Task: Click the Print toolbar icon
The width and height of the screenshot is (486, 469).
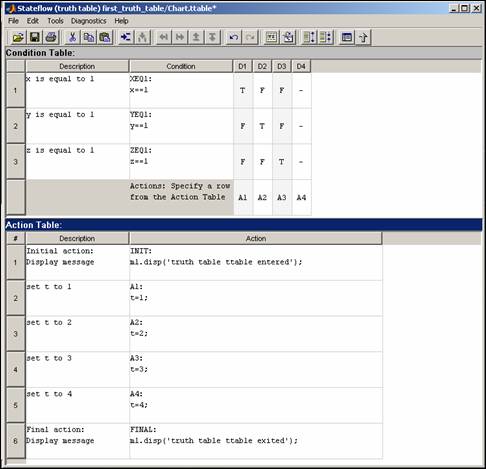Action: click(51, 37)
